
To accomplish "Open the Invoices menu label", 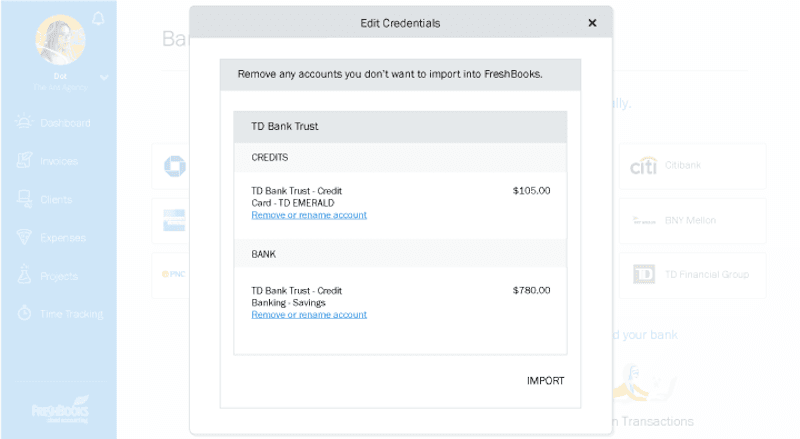I will tap(59, 161).
